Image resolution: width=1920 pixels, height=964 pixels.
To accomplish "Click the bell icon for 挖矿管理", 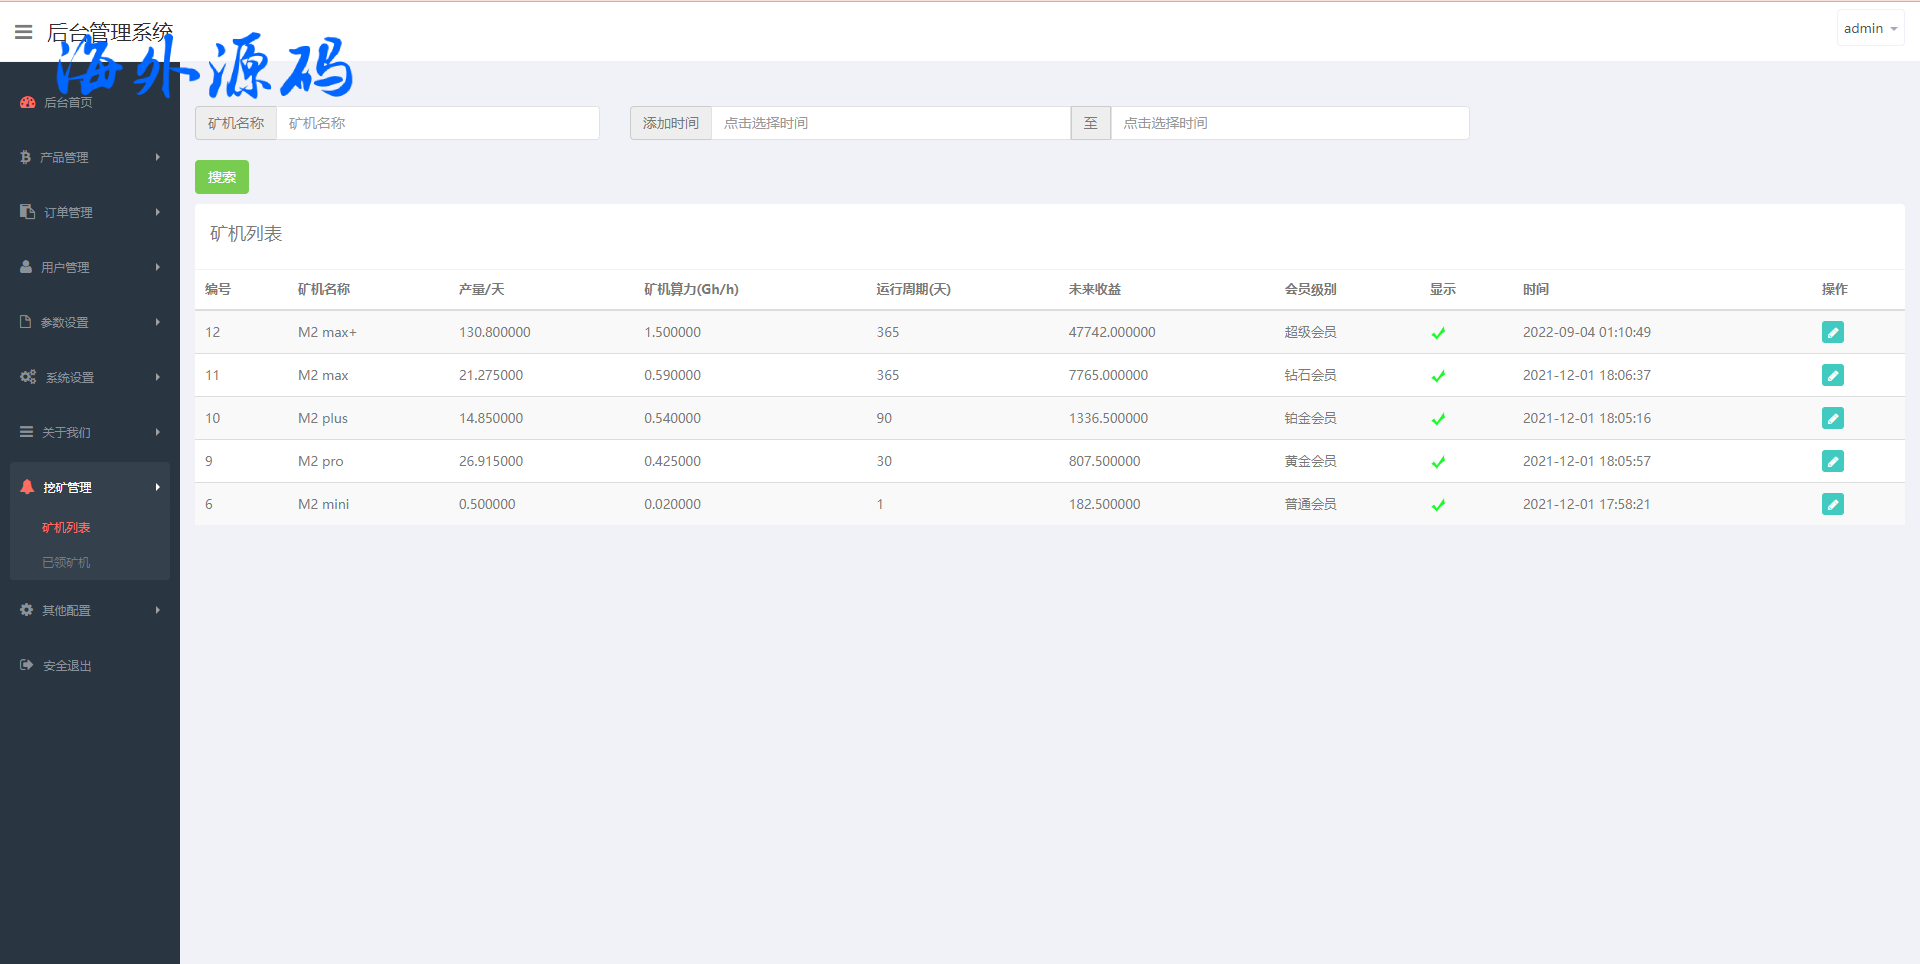I will click(x=27, y=487).
